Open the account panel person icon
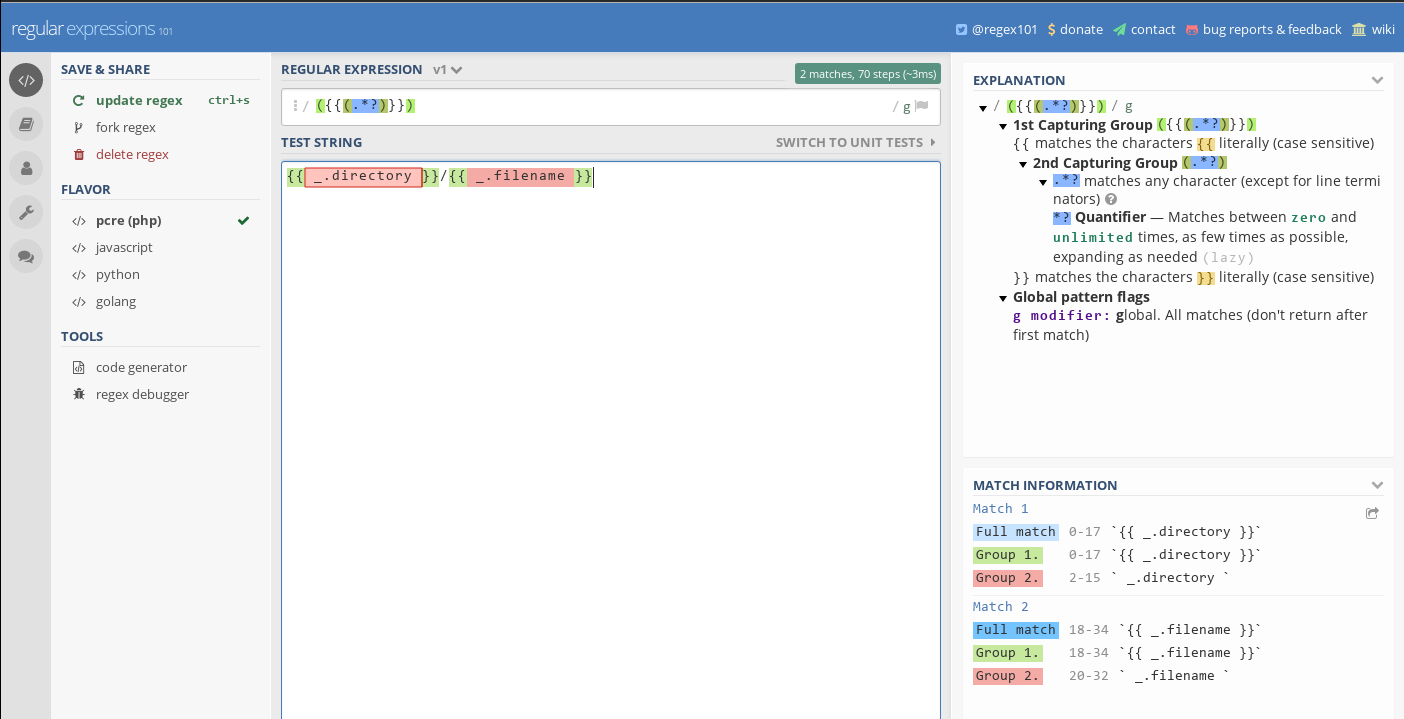The image size is (1404, 719). (x=24, y=168)
